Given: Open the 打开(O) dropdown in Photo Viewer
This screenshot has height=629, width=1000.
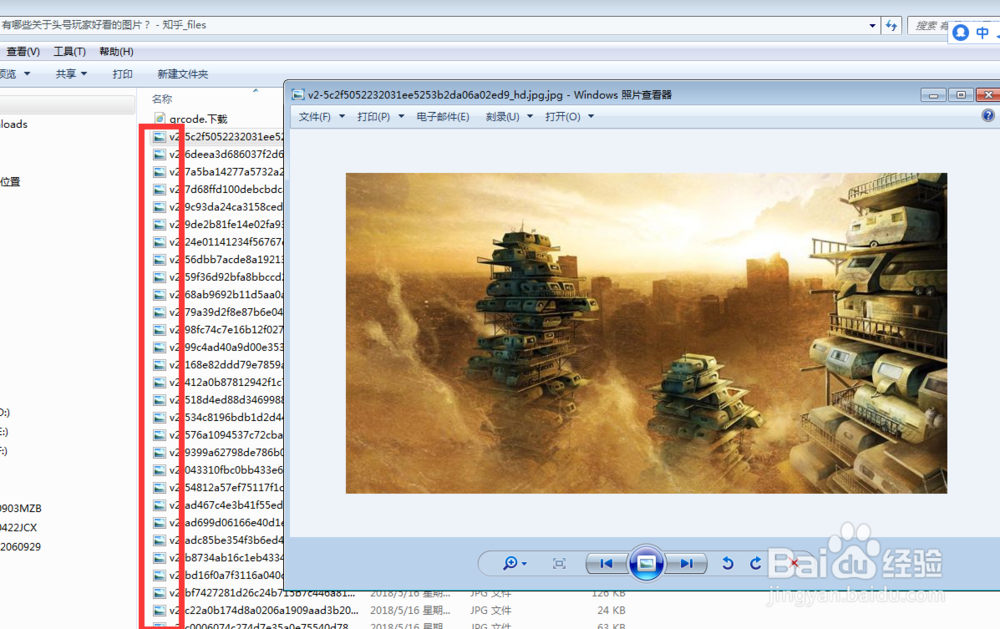Looking at the screenshot, I should point(570,117).
